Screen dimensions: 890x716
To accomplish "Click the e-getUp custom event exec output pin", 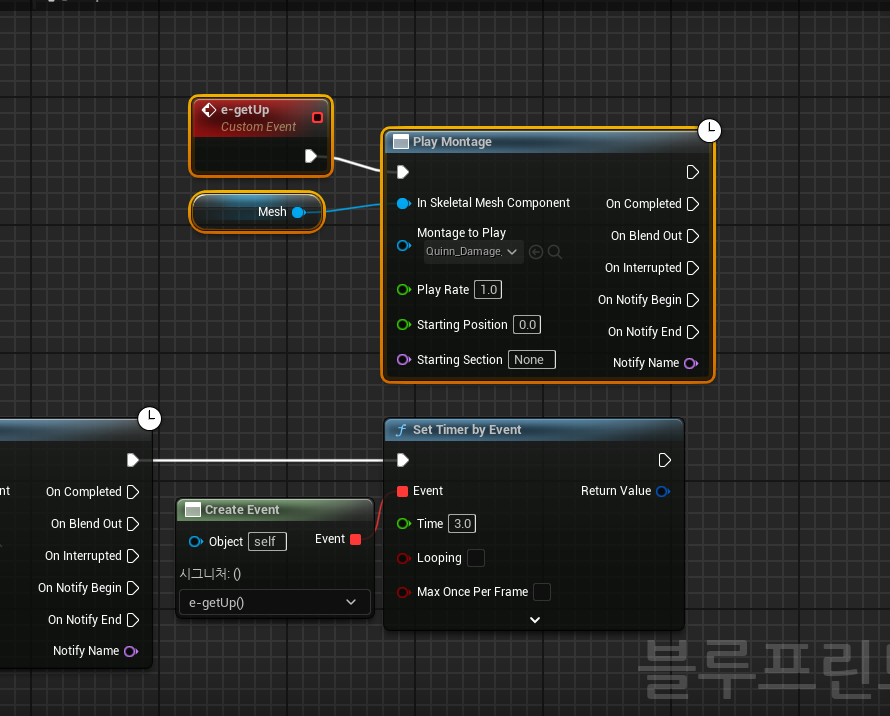I will pos(310,156).
